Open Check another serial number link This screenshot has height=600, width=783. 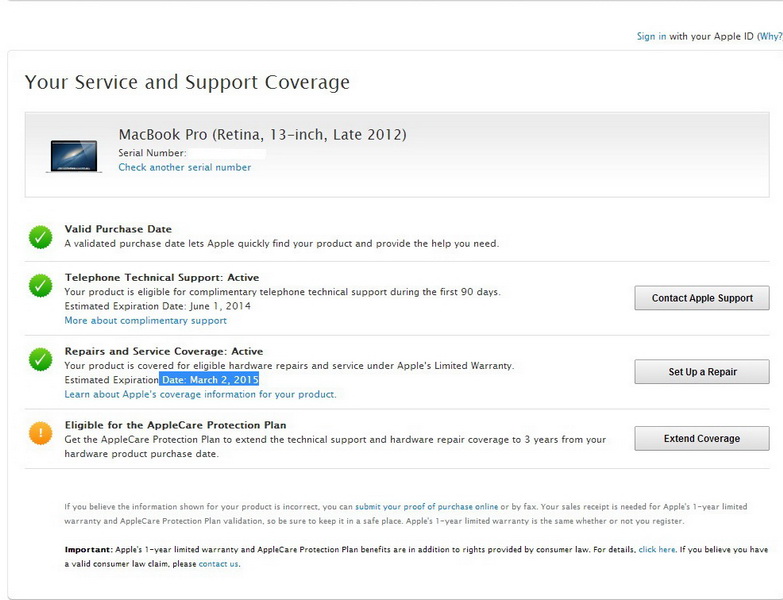click(x=185, y=167)
